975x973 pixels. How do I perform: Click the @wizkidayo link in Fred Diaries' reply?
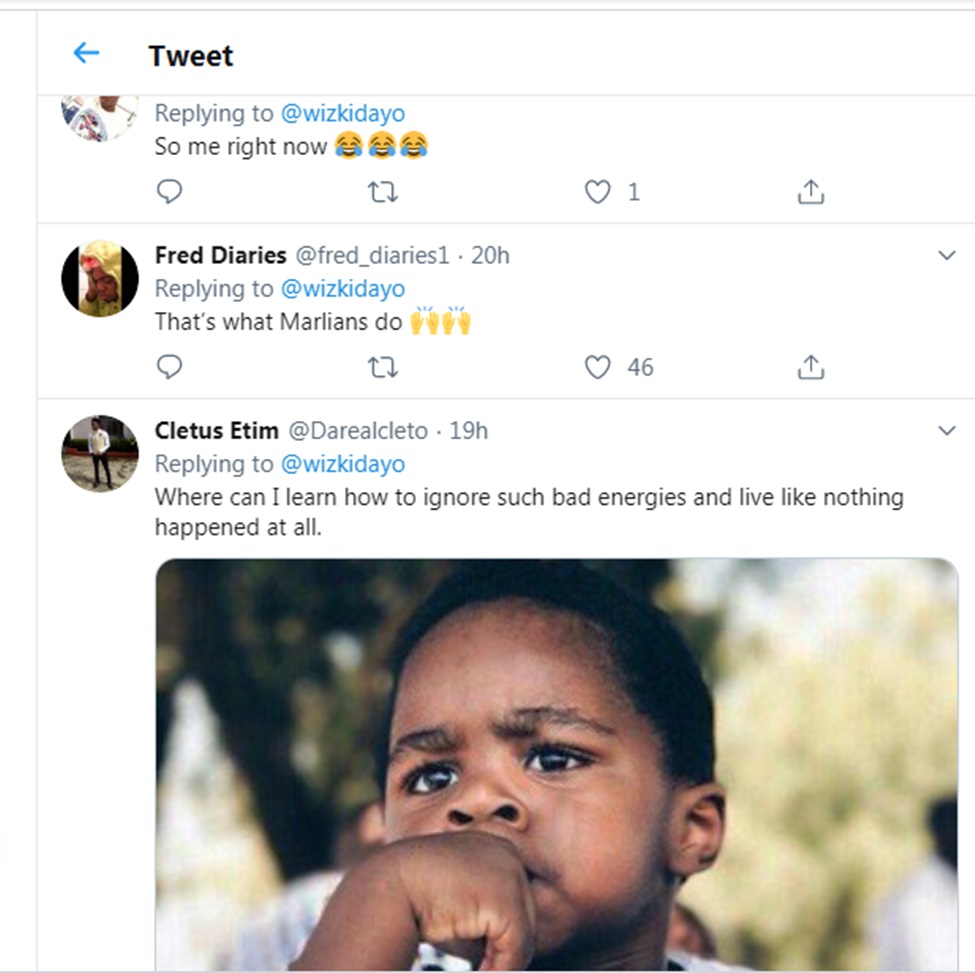pyautogui.click(x=342, y=289)
